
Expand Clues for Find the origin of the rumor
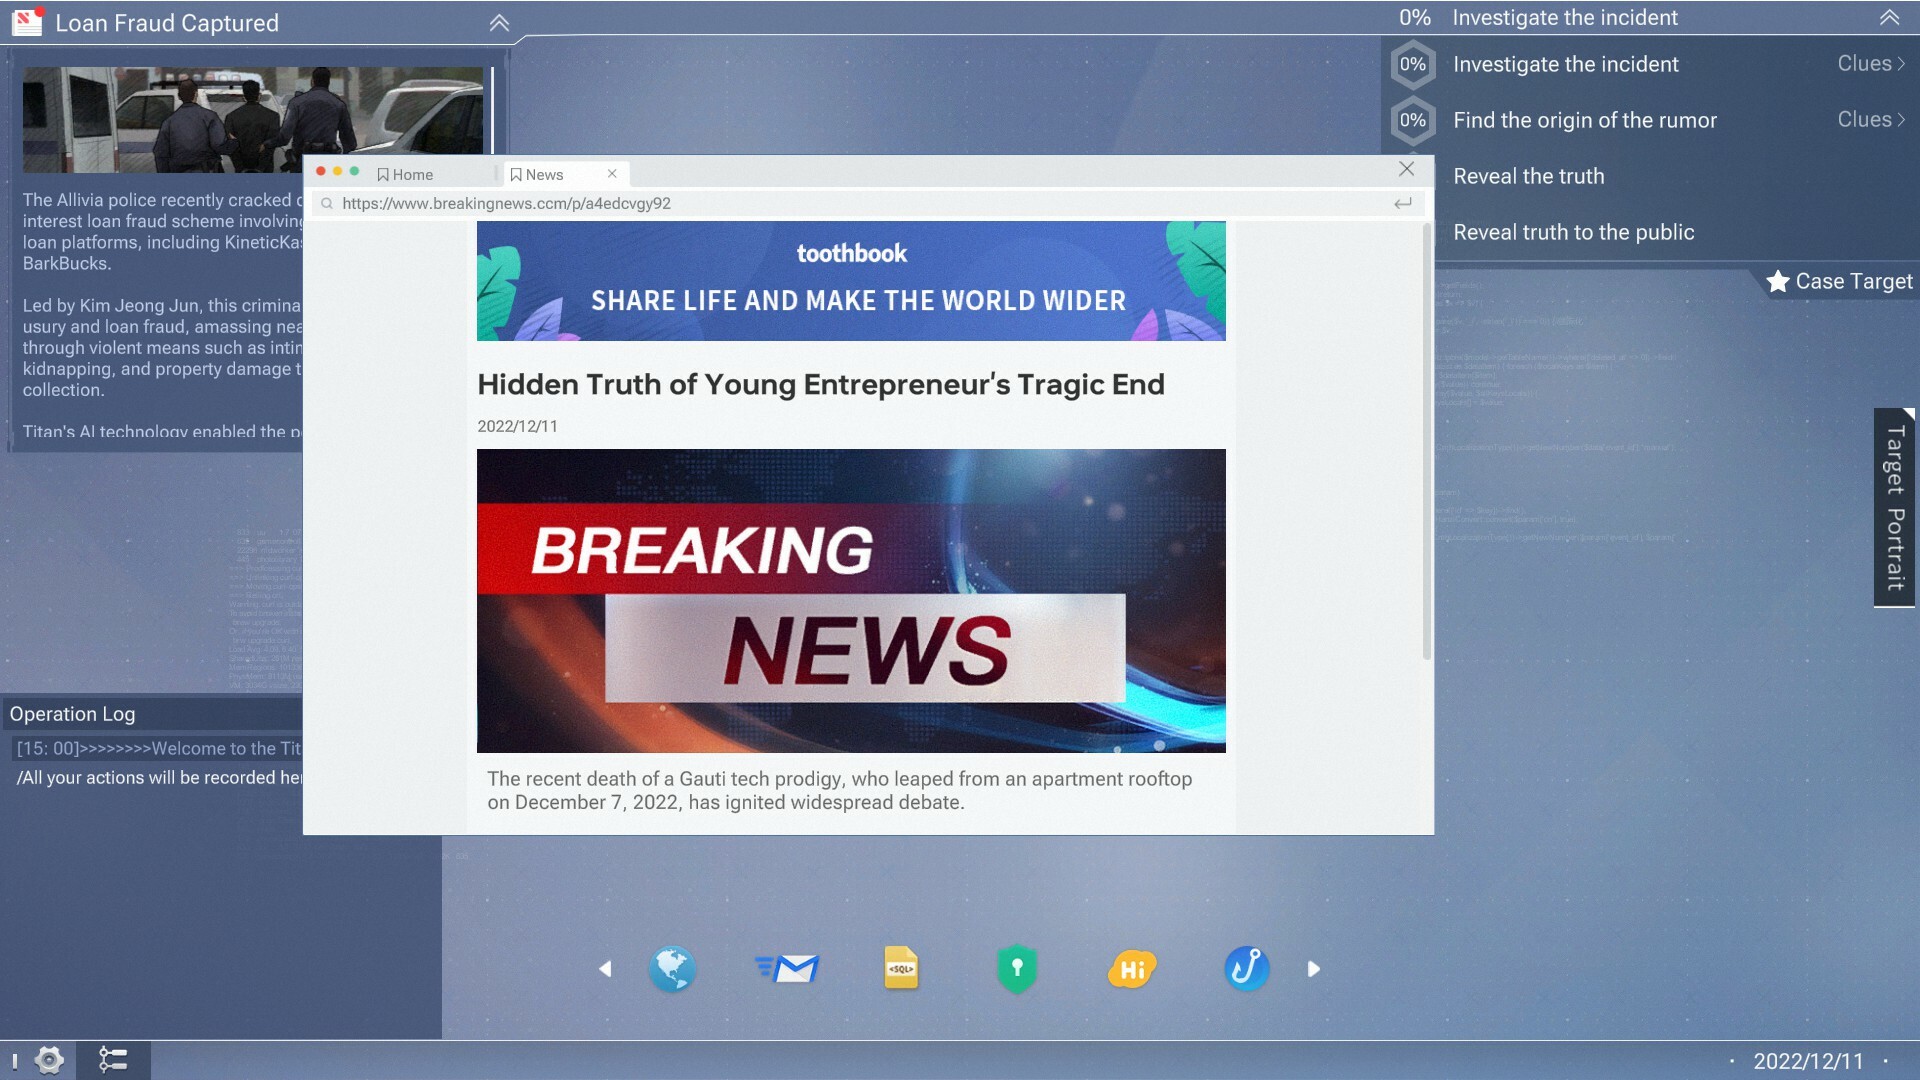(1869, 119)
